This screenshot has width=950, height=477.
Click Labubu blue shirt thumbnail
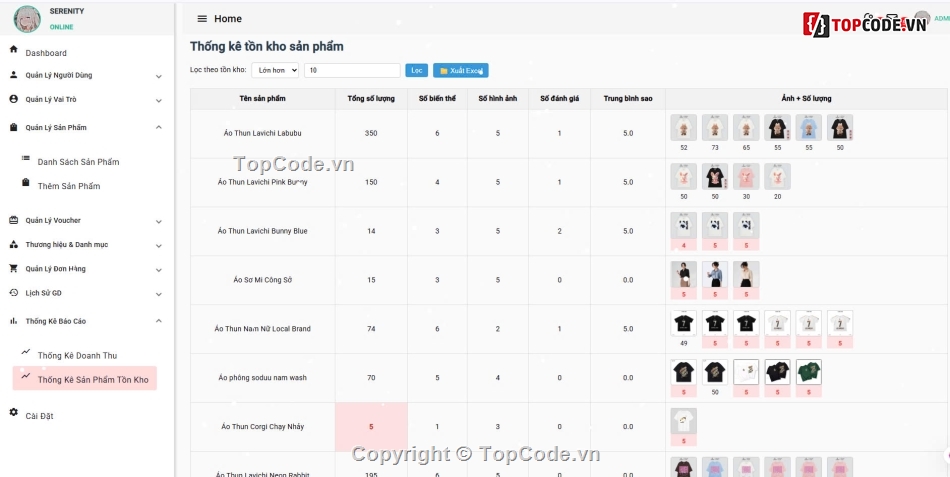[x=808, y=128]
